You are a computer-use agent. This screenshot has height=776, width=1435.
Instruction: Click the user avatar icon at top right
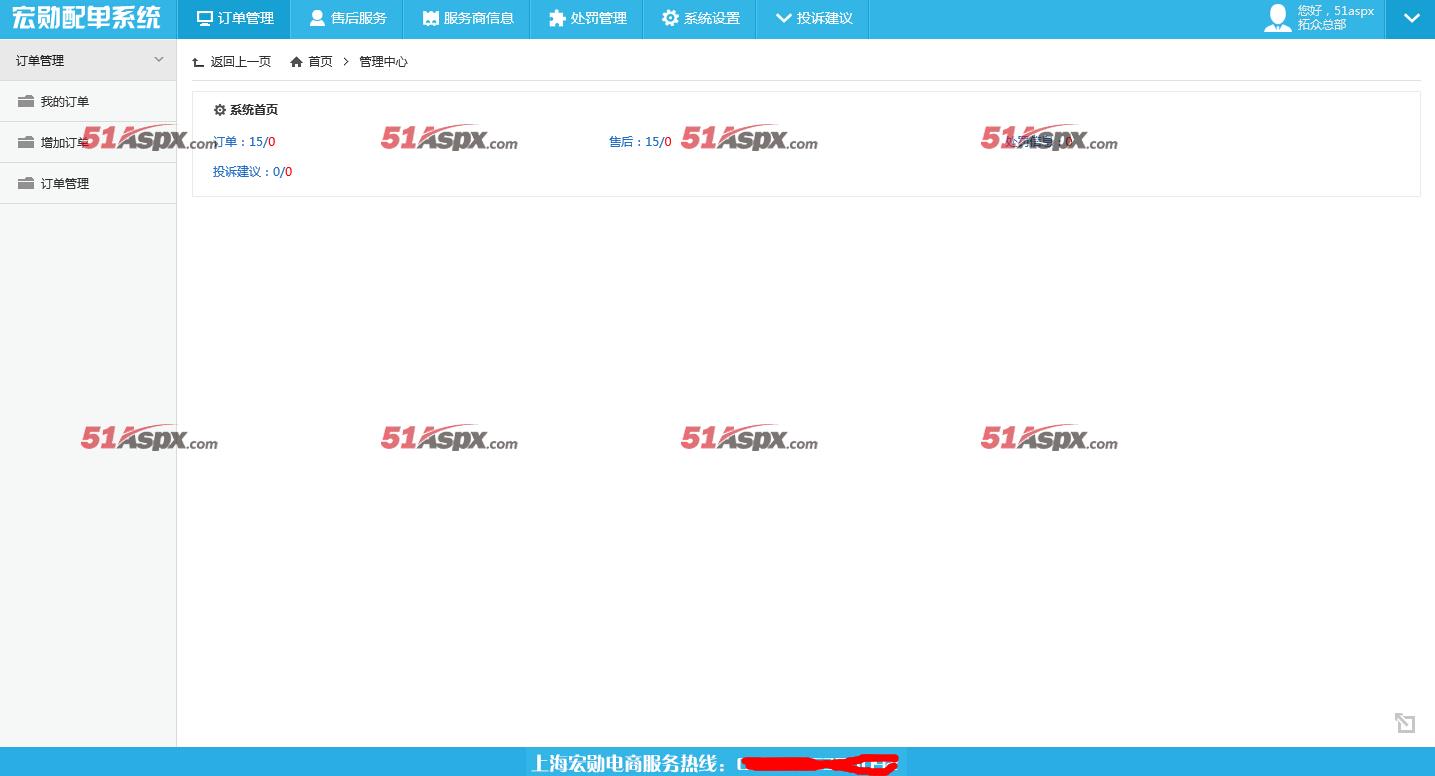click(x=1278, y=18)
